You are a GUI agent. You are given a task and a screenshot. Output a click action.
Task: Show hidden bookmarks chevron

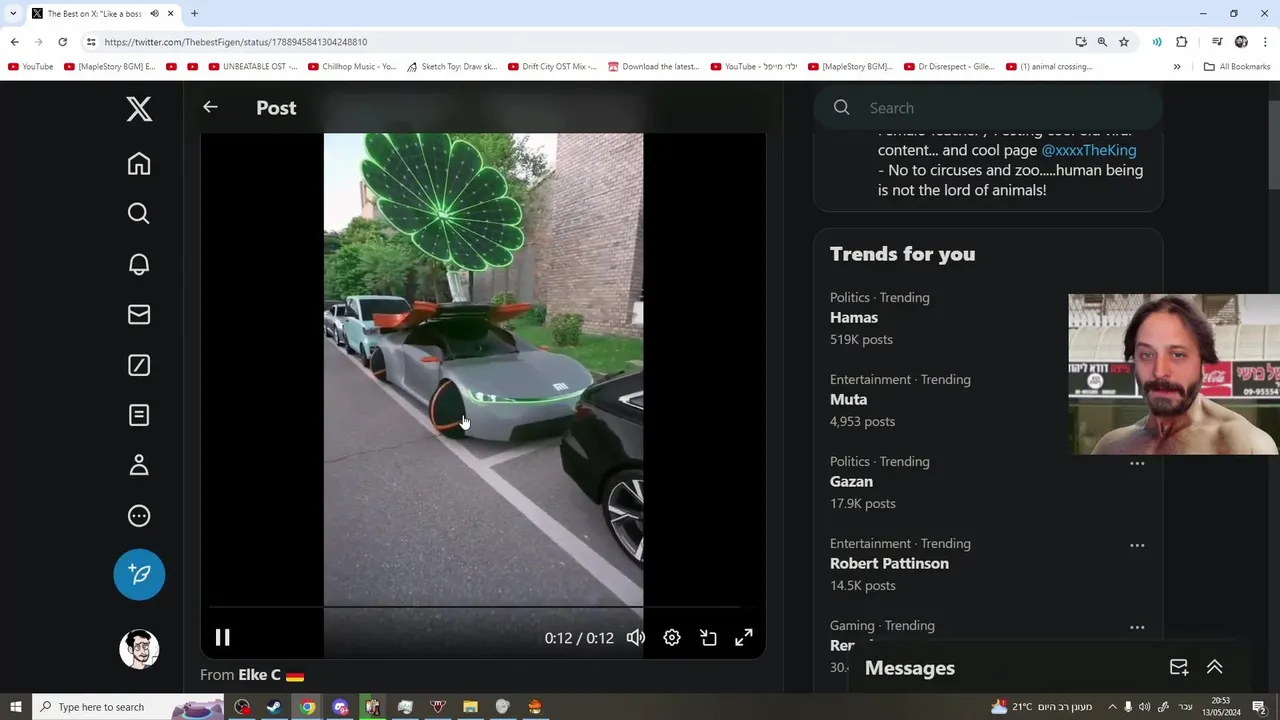pos(1177,67)
